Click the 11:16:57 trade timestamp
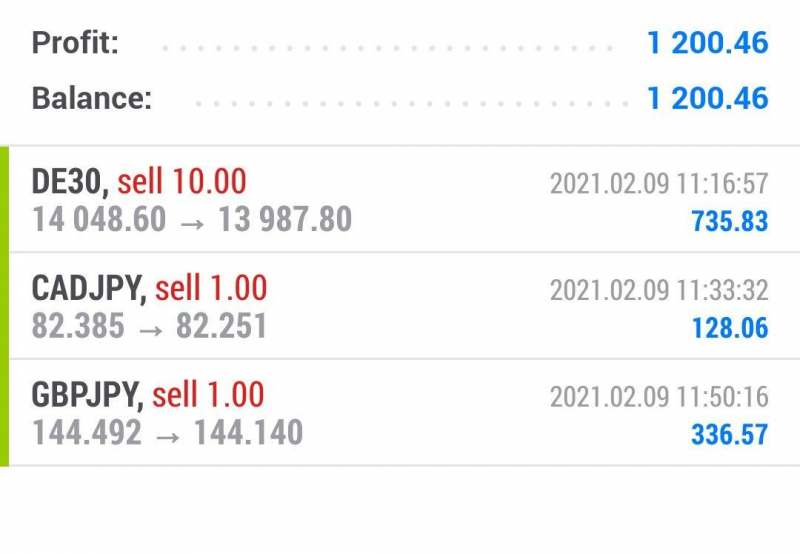800x554 pixels. pyautogui.click(x=659, y=184)
